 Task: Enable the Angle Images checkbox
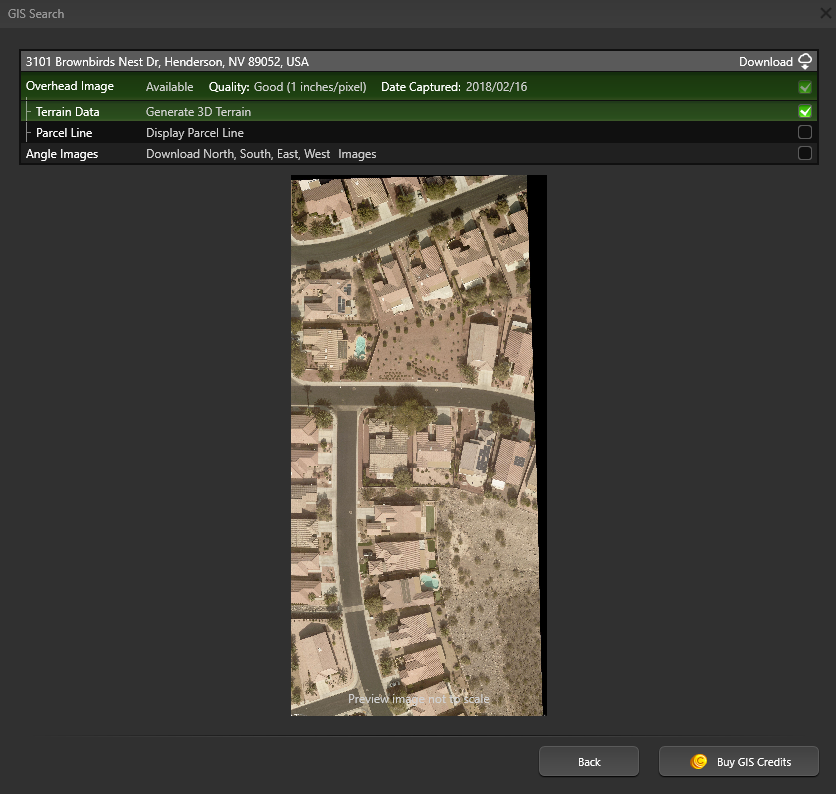click(x=804, y=153)
